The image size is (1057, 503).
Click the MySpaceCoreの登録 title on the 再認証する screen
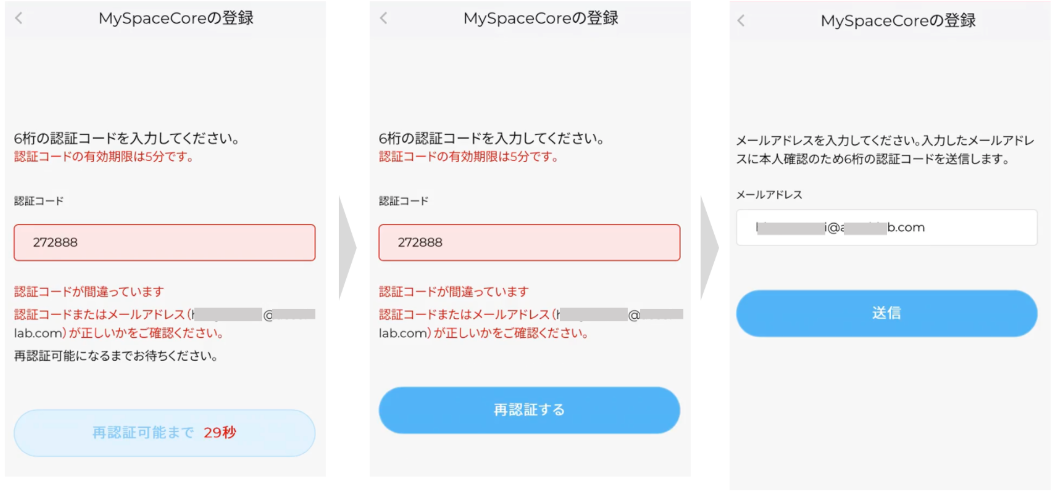click(540, 18)
